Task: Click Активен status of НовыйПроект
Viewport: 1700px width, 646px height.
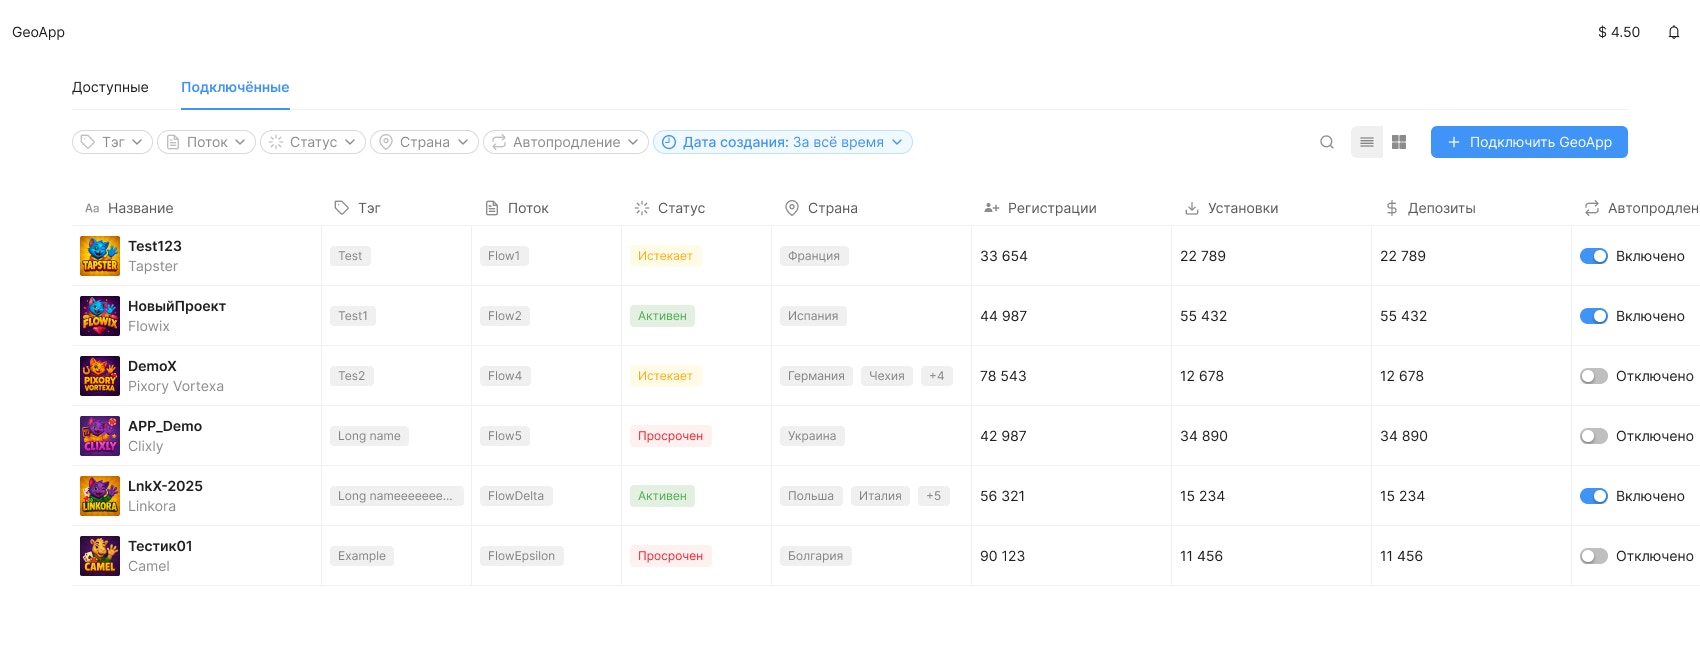Action: (x=662, y=316)
